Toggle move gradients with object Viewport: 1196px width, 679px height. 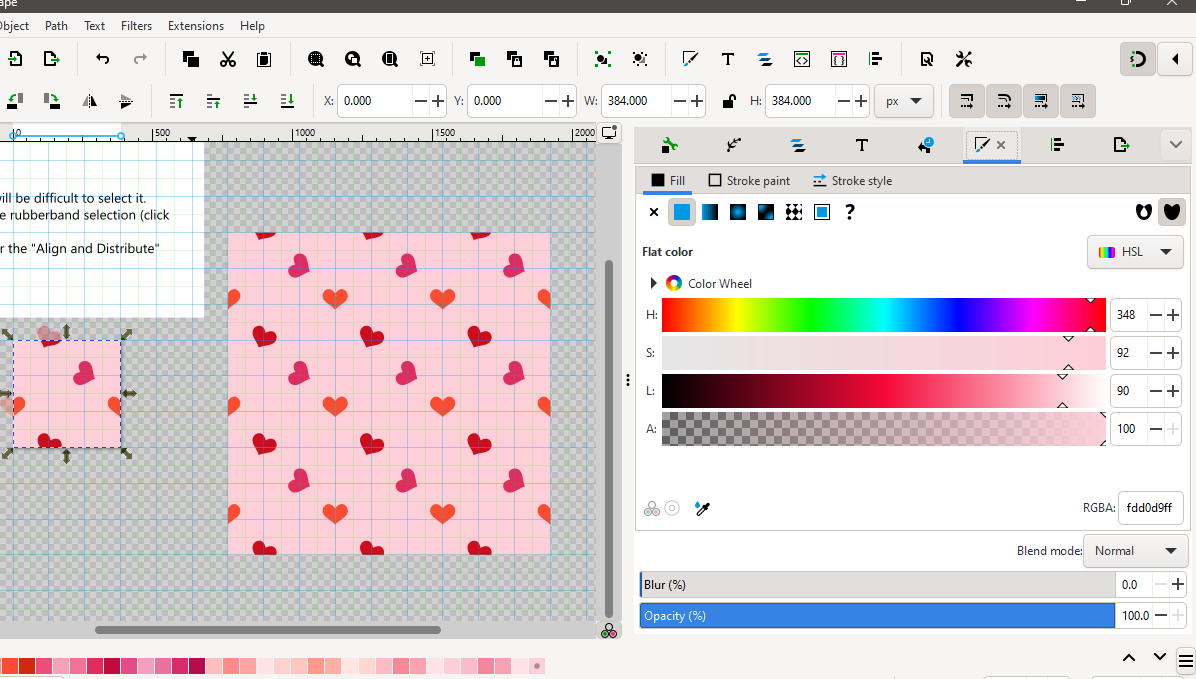(1040, 101)
